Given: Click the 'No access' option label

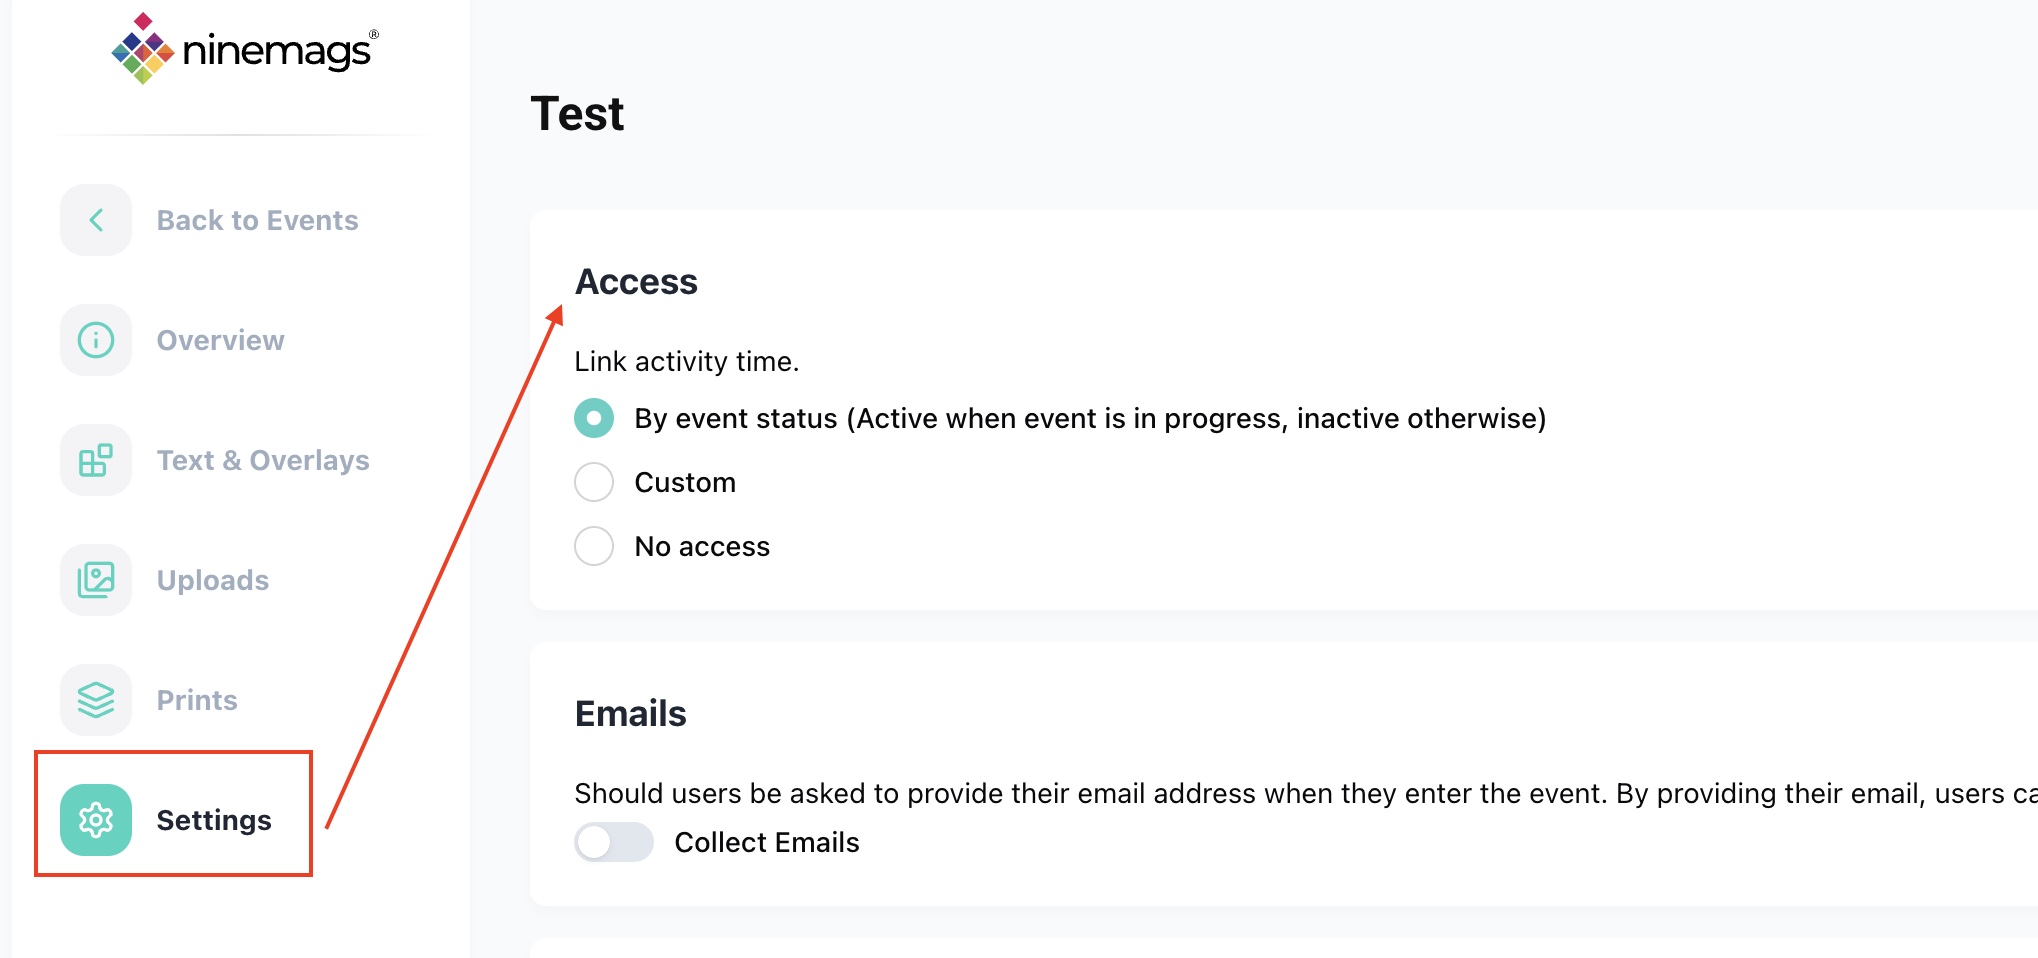Looking at the screenshot, I should [702, 546].
